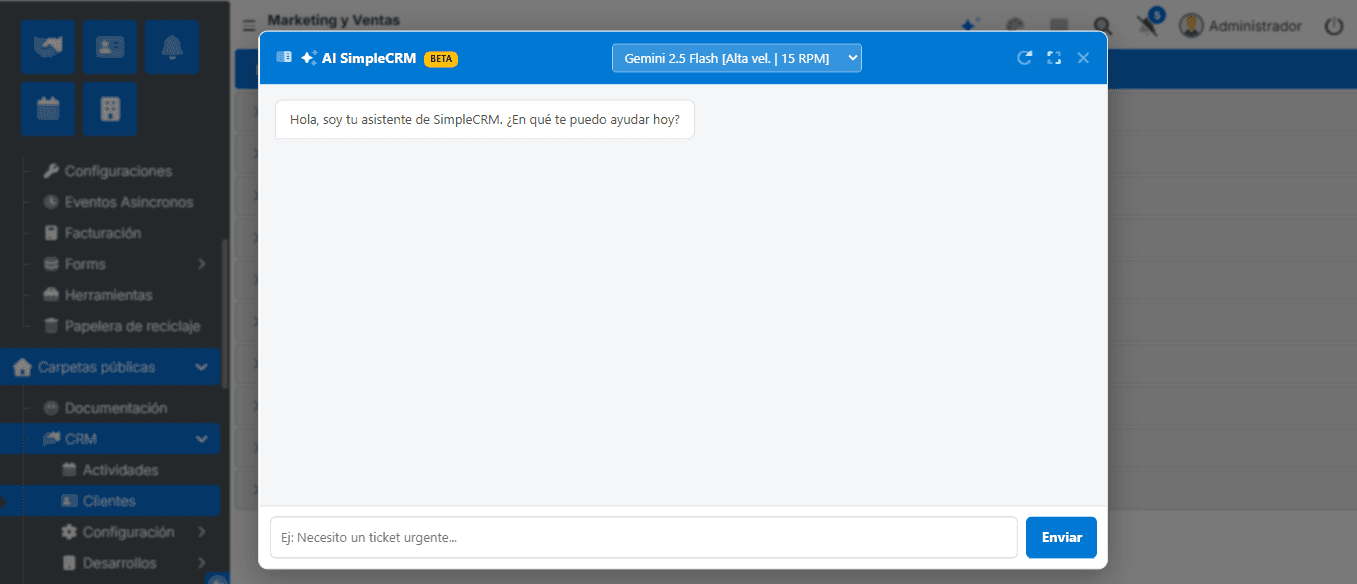
Task: Open the building shortcut tile
Action: point(110,109)
